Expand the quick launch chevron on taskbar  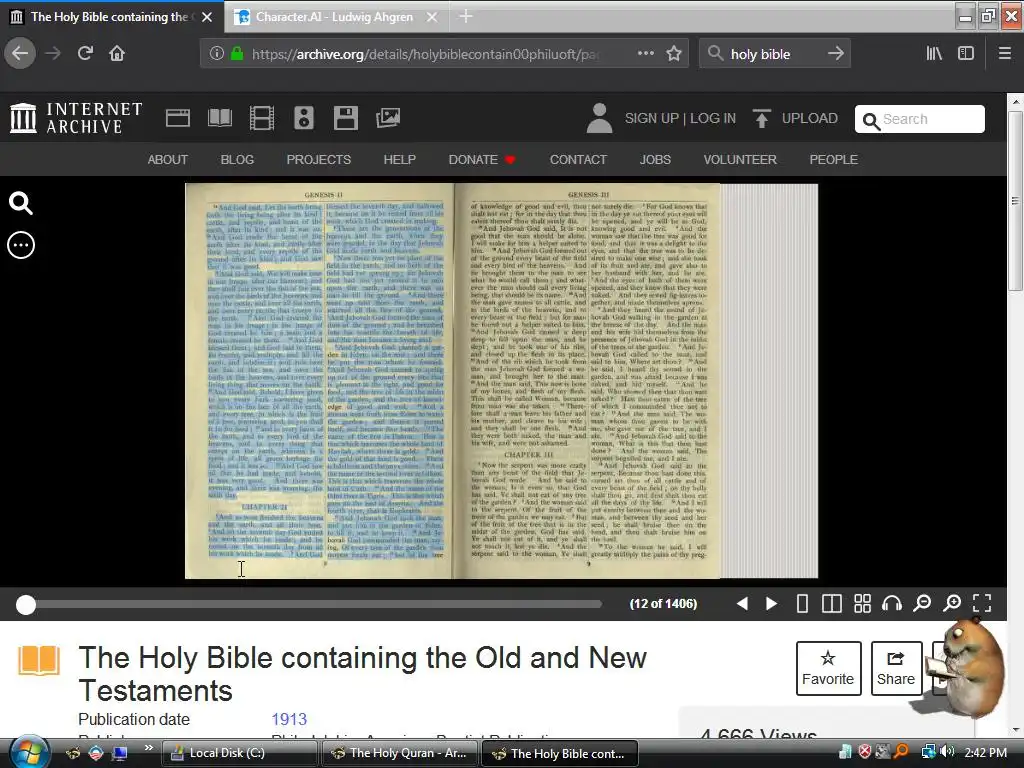tap(149, 748)
